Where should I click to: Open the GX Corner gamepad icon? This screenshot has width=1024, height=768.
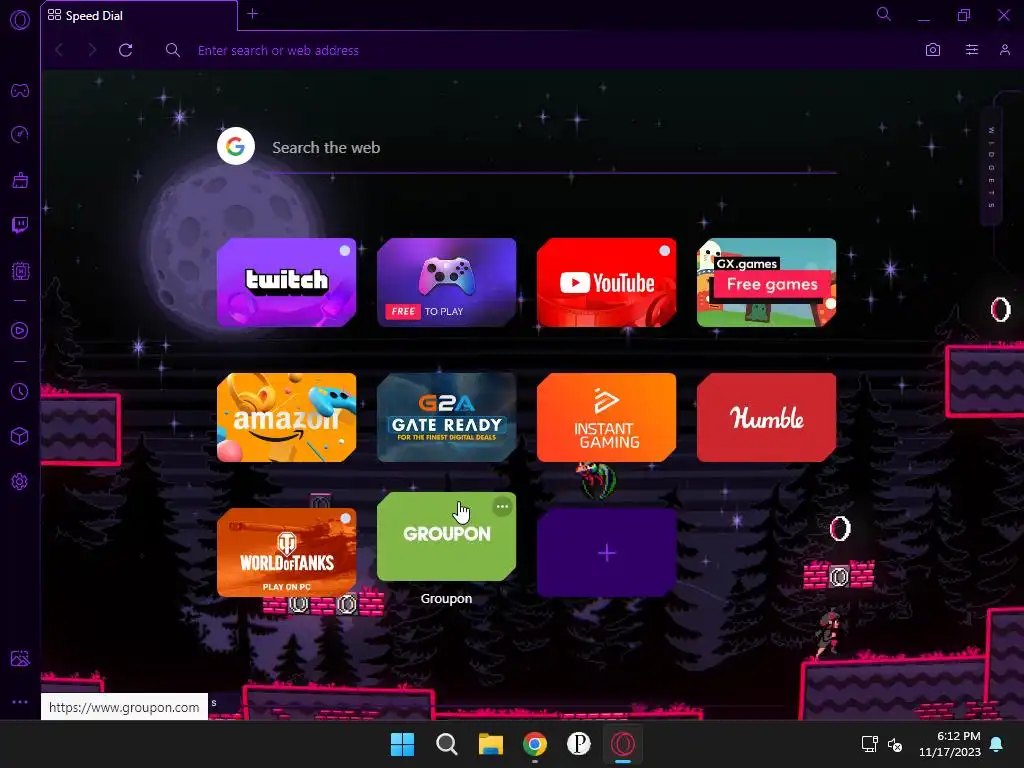click(x=20, y=91)
